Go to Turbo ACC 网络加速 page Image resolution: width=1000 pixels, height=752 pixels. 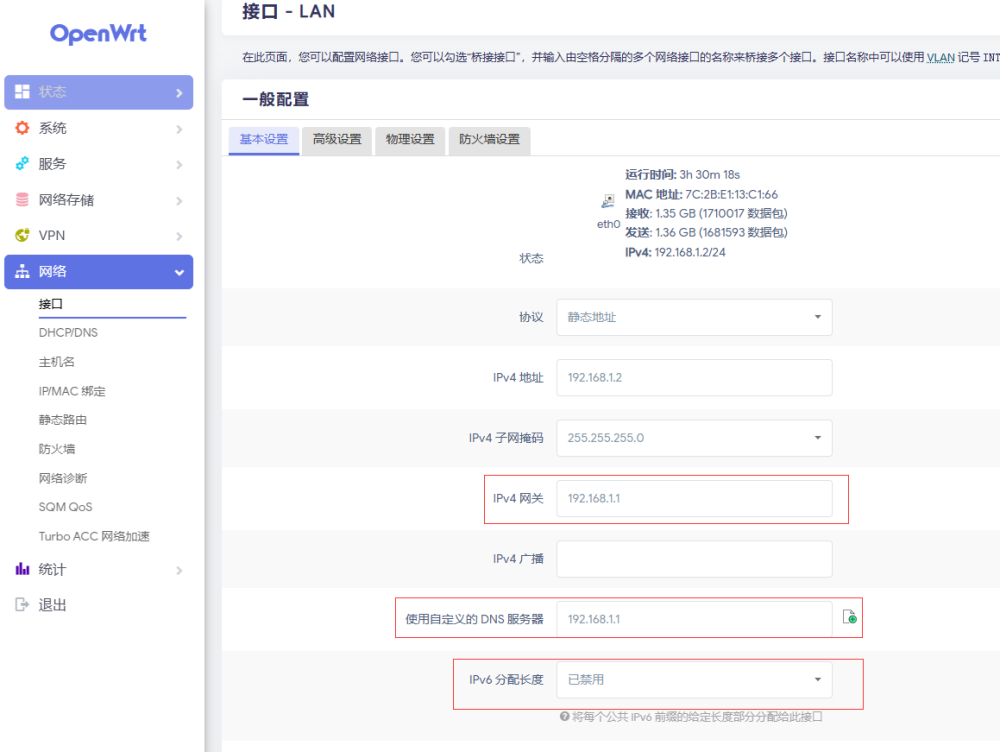tap(94, 536)
